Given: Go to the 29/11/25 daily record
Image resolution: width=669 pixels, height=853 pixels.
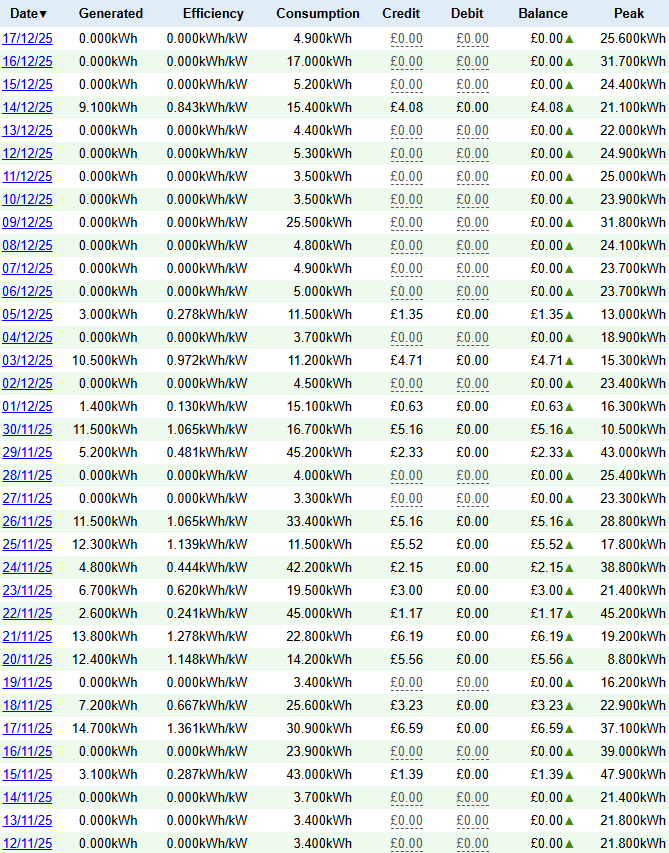Looking at the screenshot, I should coord(27,453).
